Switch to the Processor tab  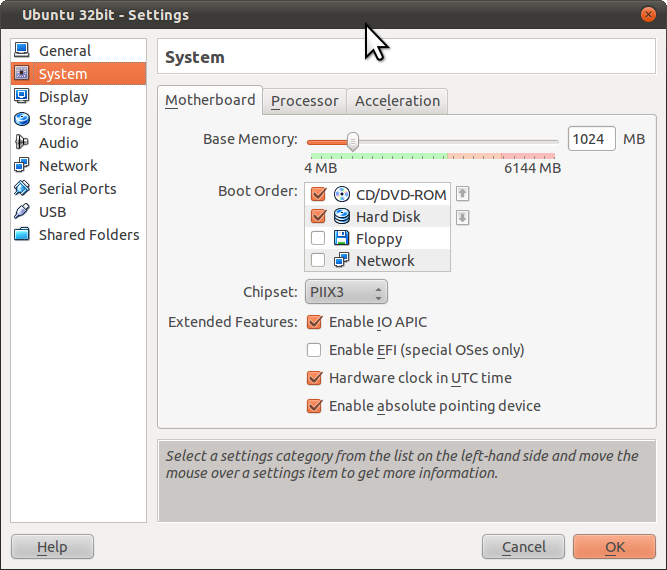click(305, 101)
